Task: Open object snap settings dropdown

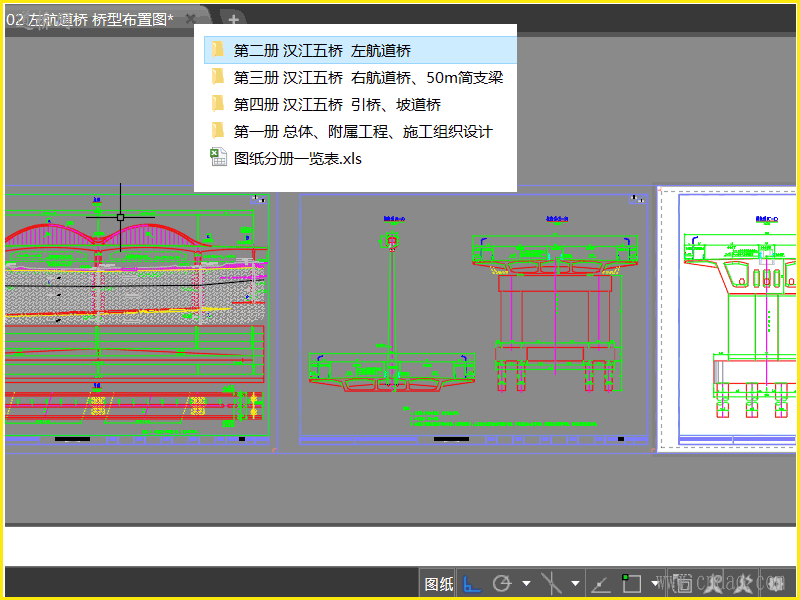Action: pos(655,583)
